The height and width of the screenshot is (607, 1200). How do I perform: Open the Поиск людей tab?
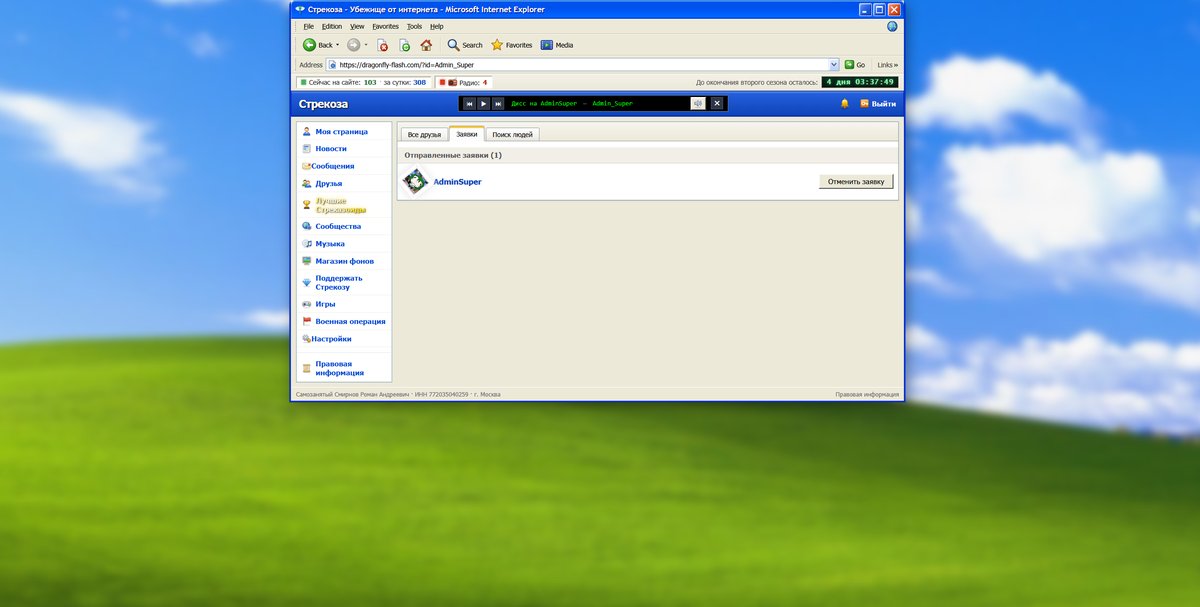tap(512, 134)
